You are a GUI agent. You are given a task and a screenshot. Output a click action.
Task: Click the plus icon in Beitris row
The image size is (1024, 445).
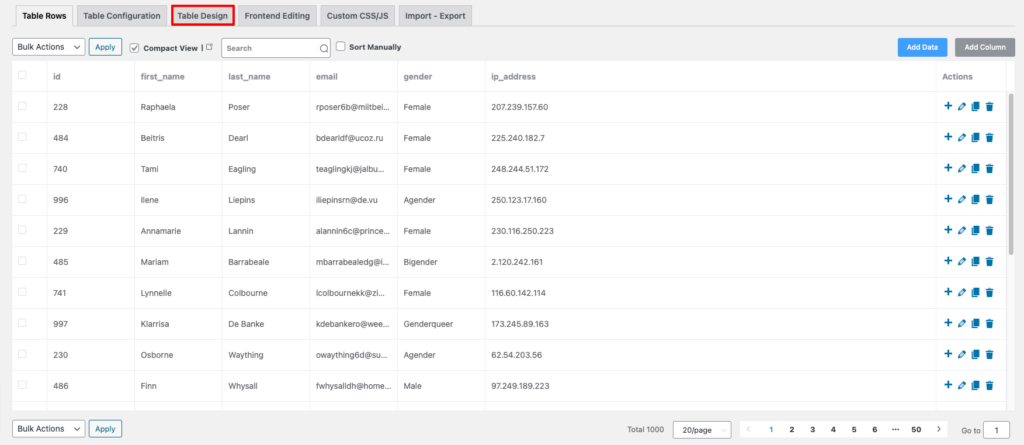[x=948, y=137]
